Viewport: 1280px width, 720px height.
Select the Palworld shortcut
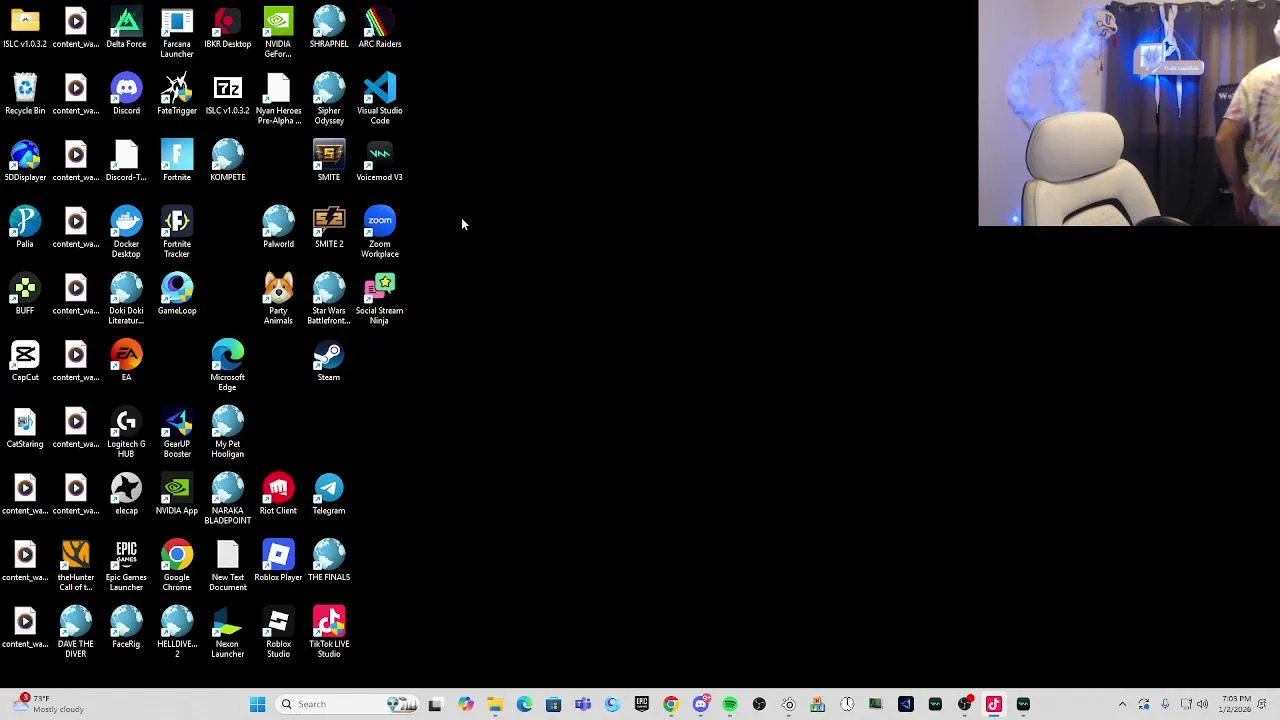[x=278, y=228]
